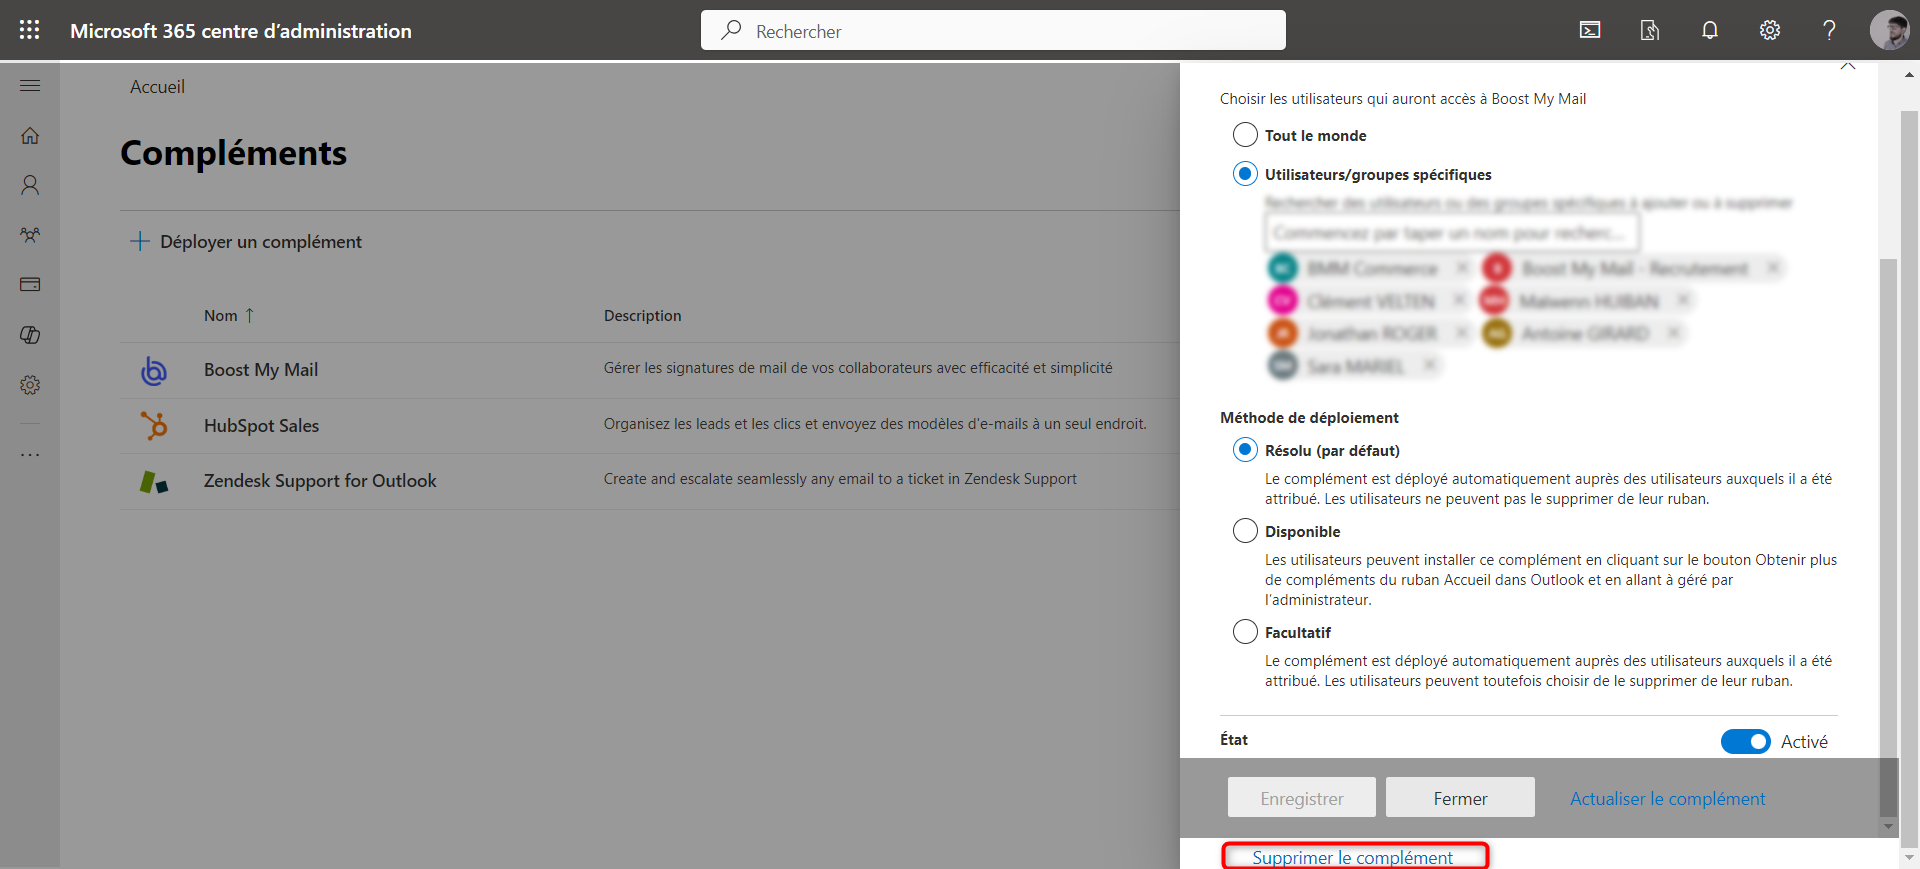Image resolution: width=1920 pixels, height=869 pixels.
Task: Choose Résolu (par défaut) deployment method
Action: (x=1245, y=450)
